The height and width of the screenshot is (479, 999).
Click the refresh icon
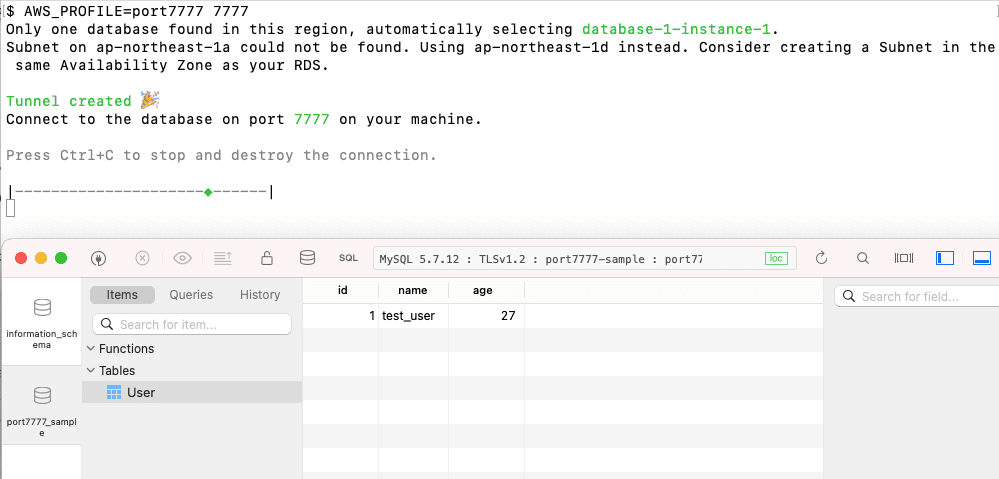point(822,258)
